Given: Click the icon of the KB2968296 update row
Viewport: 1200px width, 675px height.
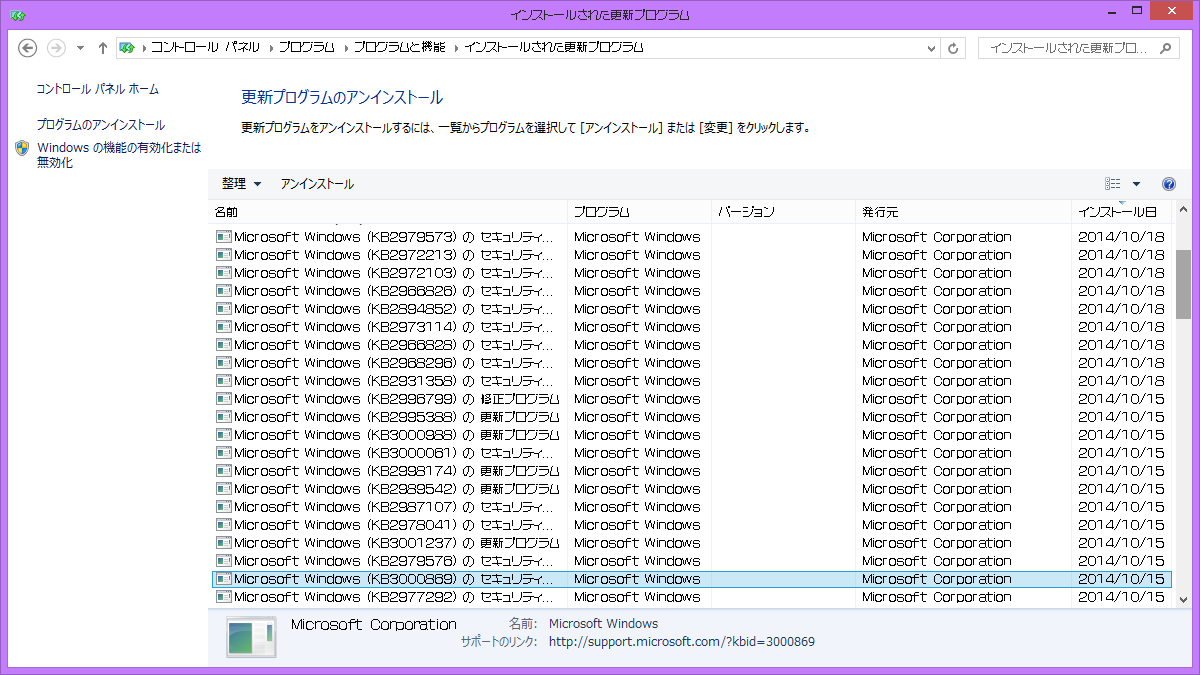Looking at the screenshot, I should [224, 363].
